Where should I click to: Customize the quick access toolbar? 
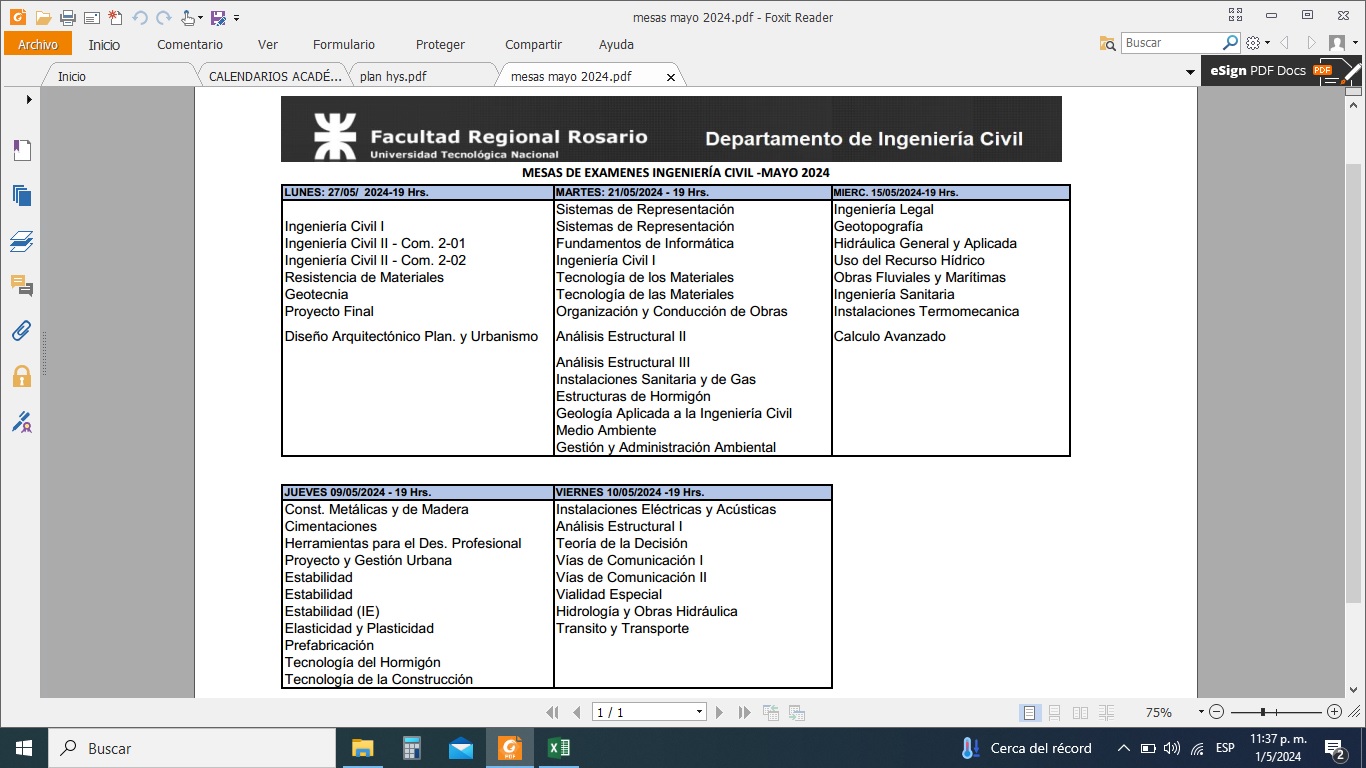(x=237, y=18)
